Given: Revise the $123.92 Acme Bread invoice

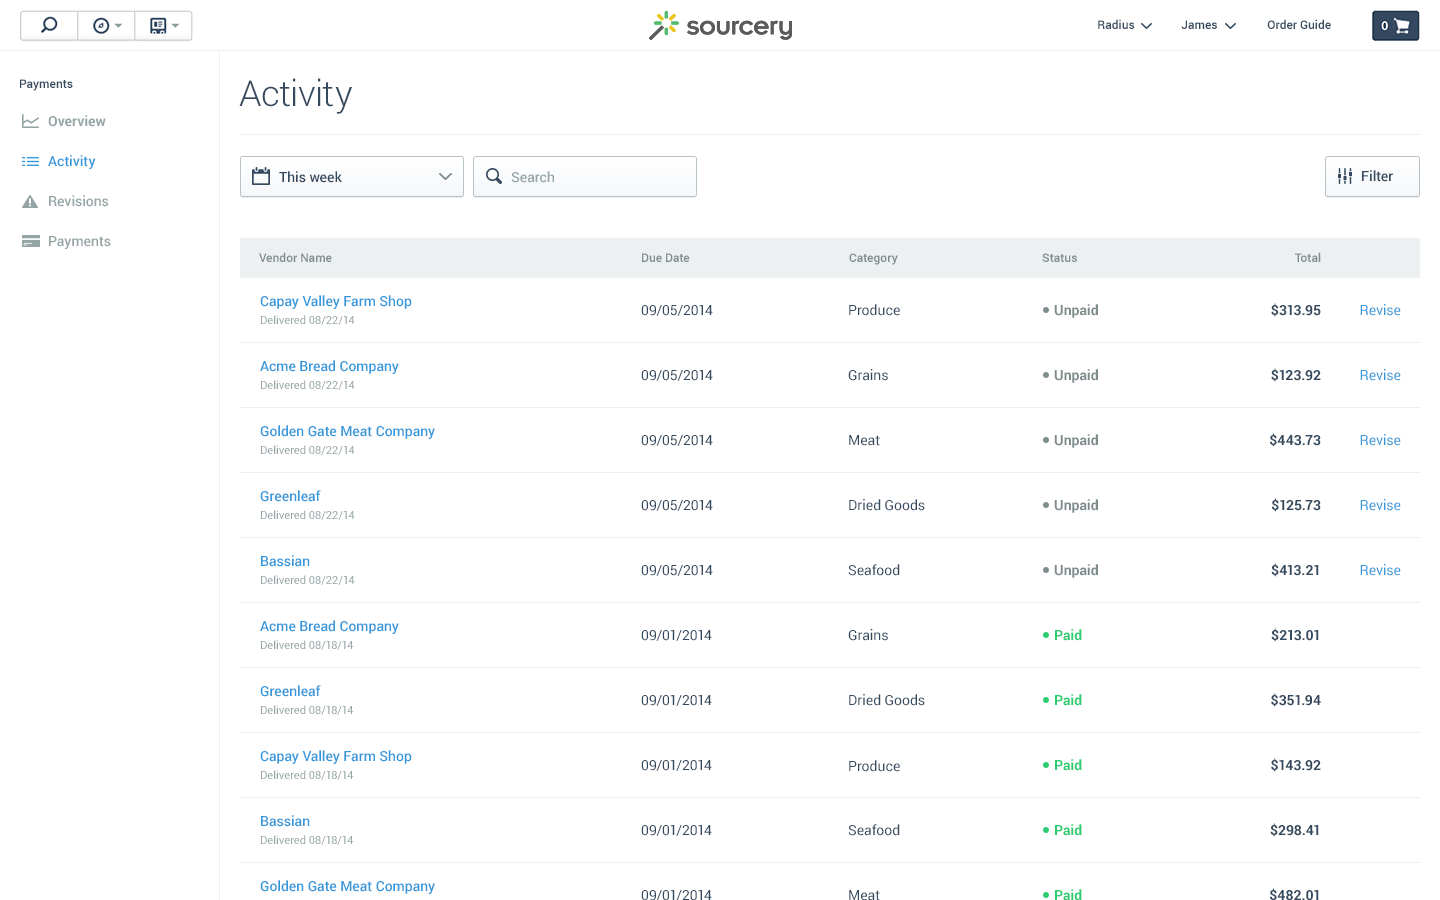Looking at the screenshot, I should pos(1380,375).
